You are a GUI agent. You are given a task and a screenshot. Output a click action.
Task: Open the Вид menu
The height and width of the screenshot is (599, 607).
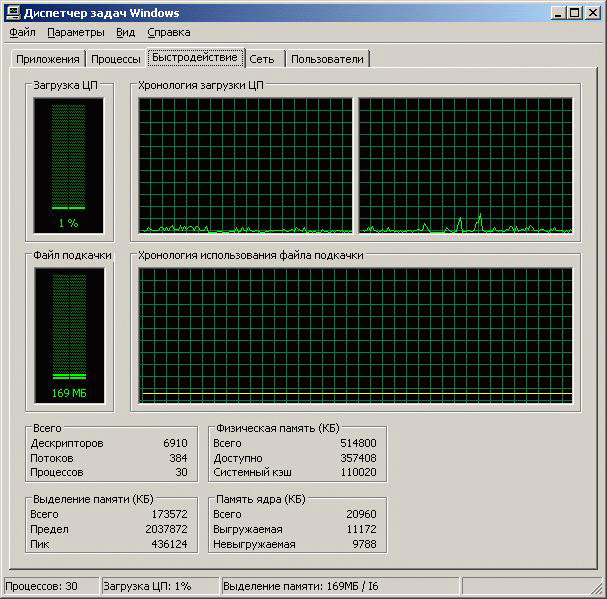coord(125,32)
